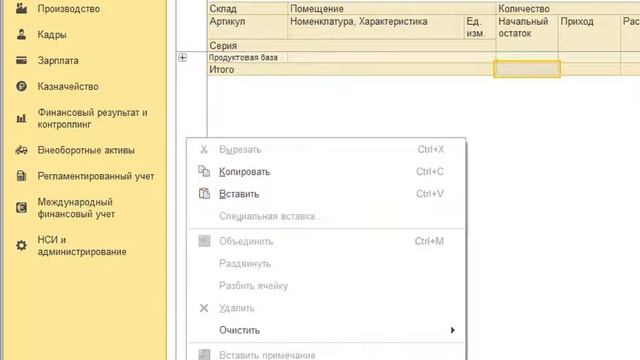Click the Международный финансовый учет icon
The width and height of the screenshot is (640, 360).
(21, 208)
